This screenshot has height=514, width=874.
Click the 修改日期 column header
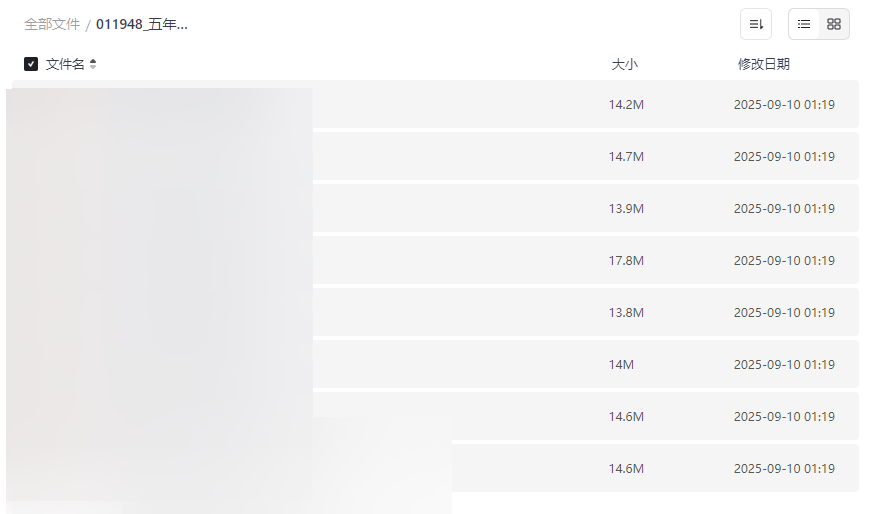pyautogui.click(x=763, y=64)
